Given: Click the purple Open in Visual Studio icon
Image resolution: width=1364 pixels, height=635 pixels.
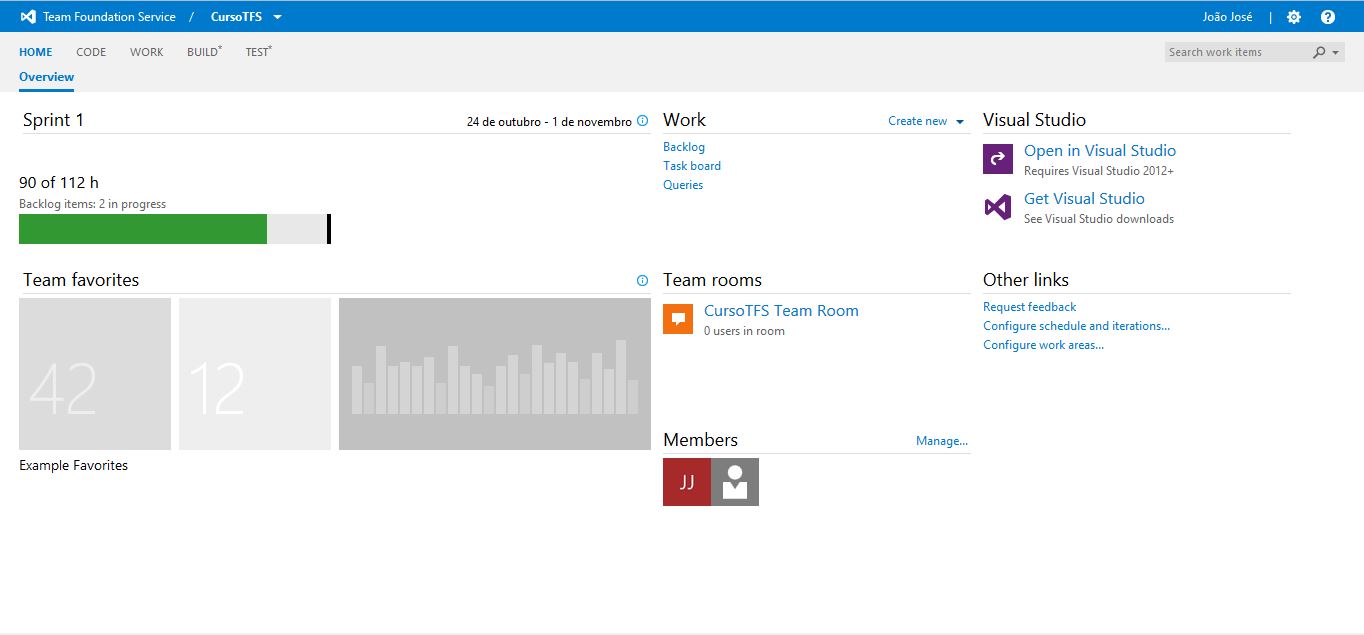Looking at the screenshot, I should 998,159.
